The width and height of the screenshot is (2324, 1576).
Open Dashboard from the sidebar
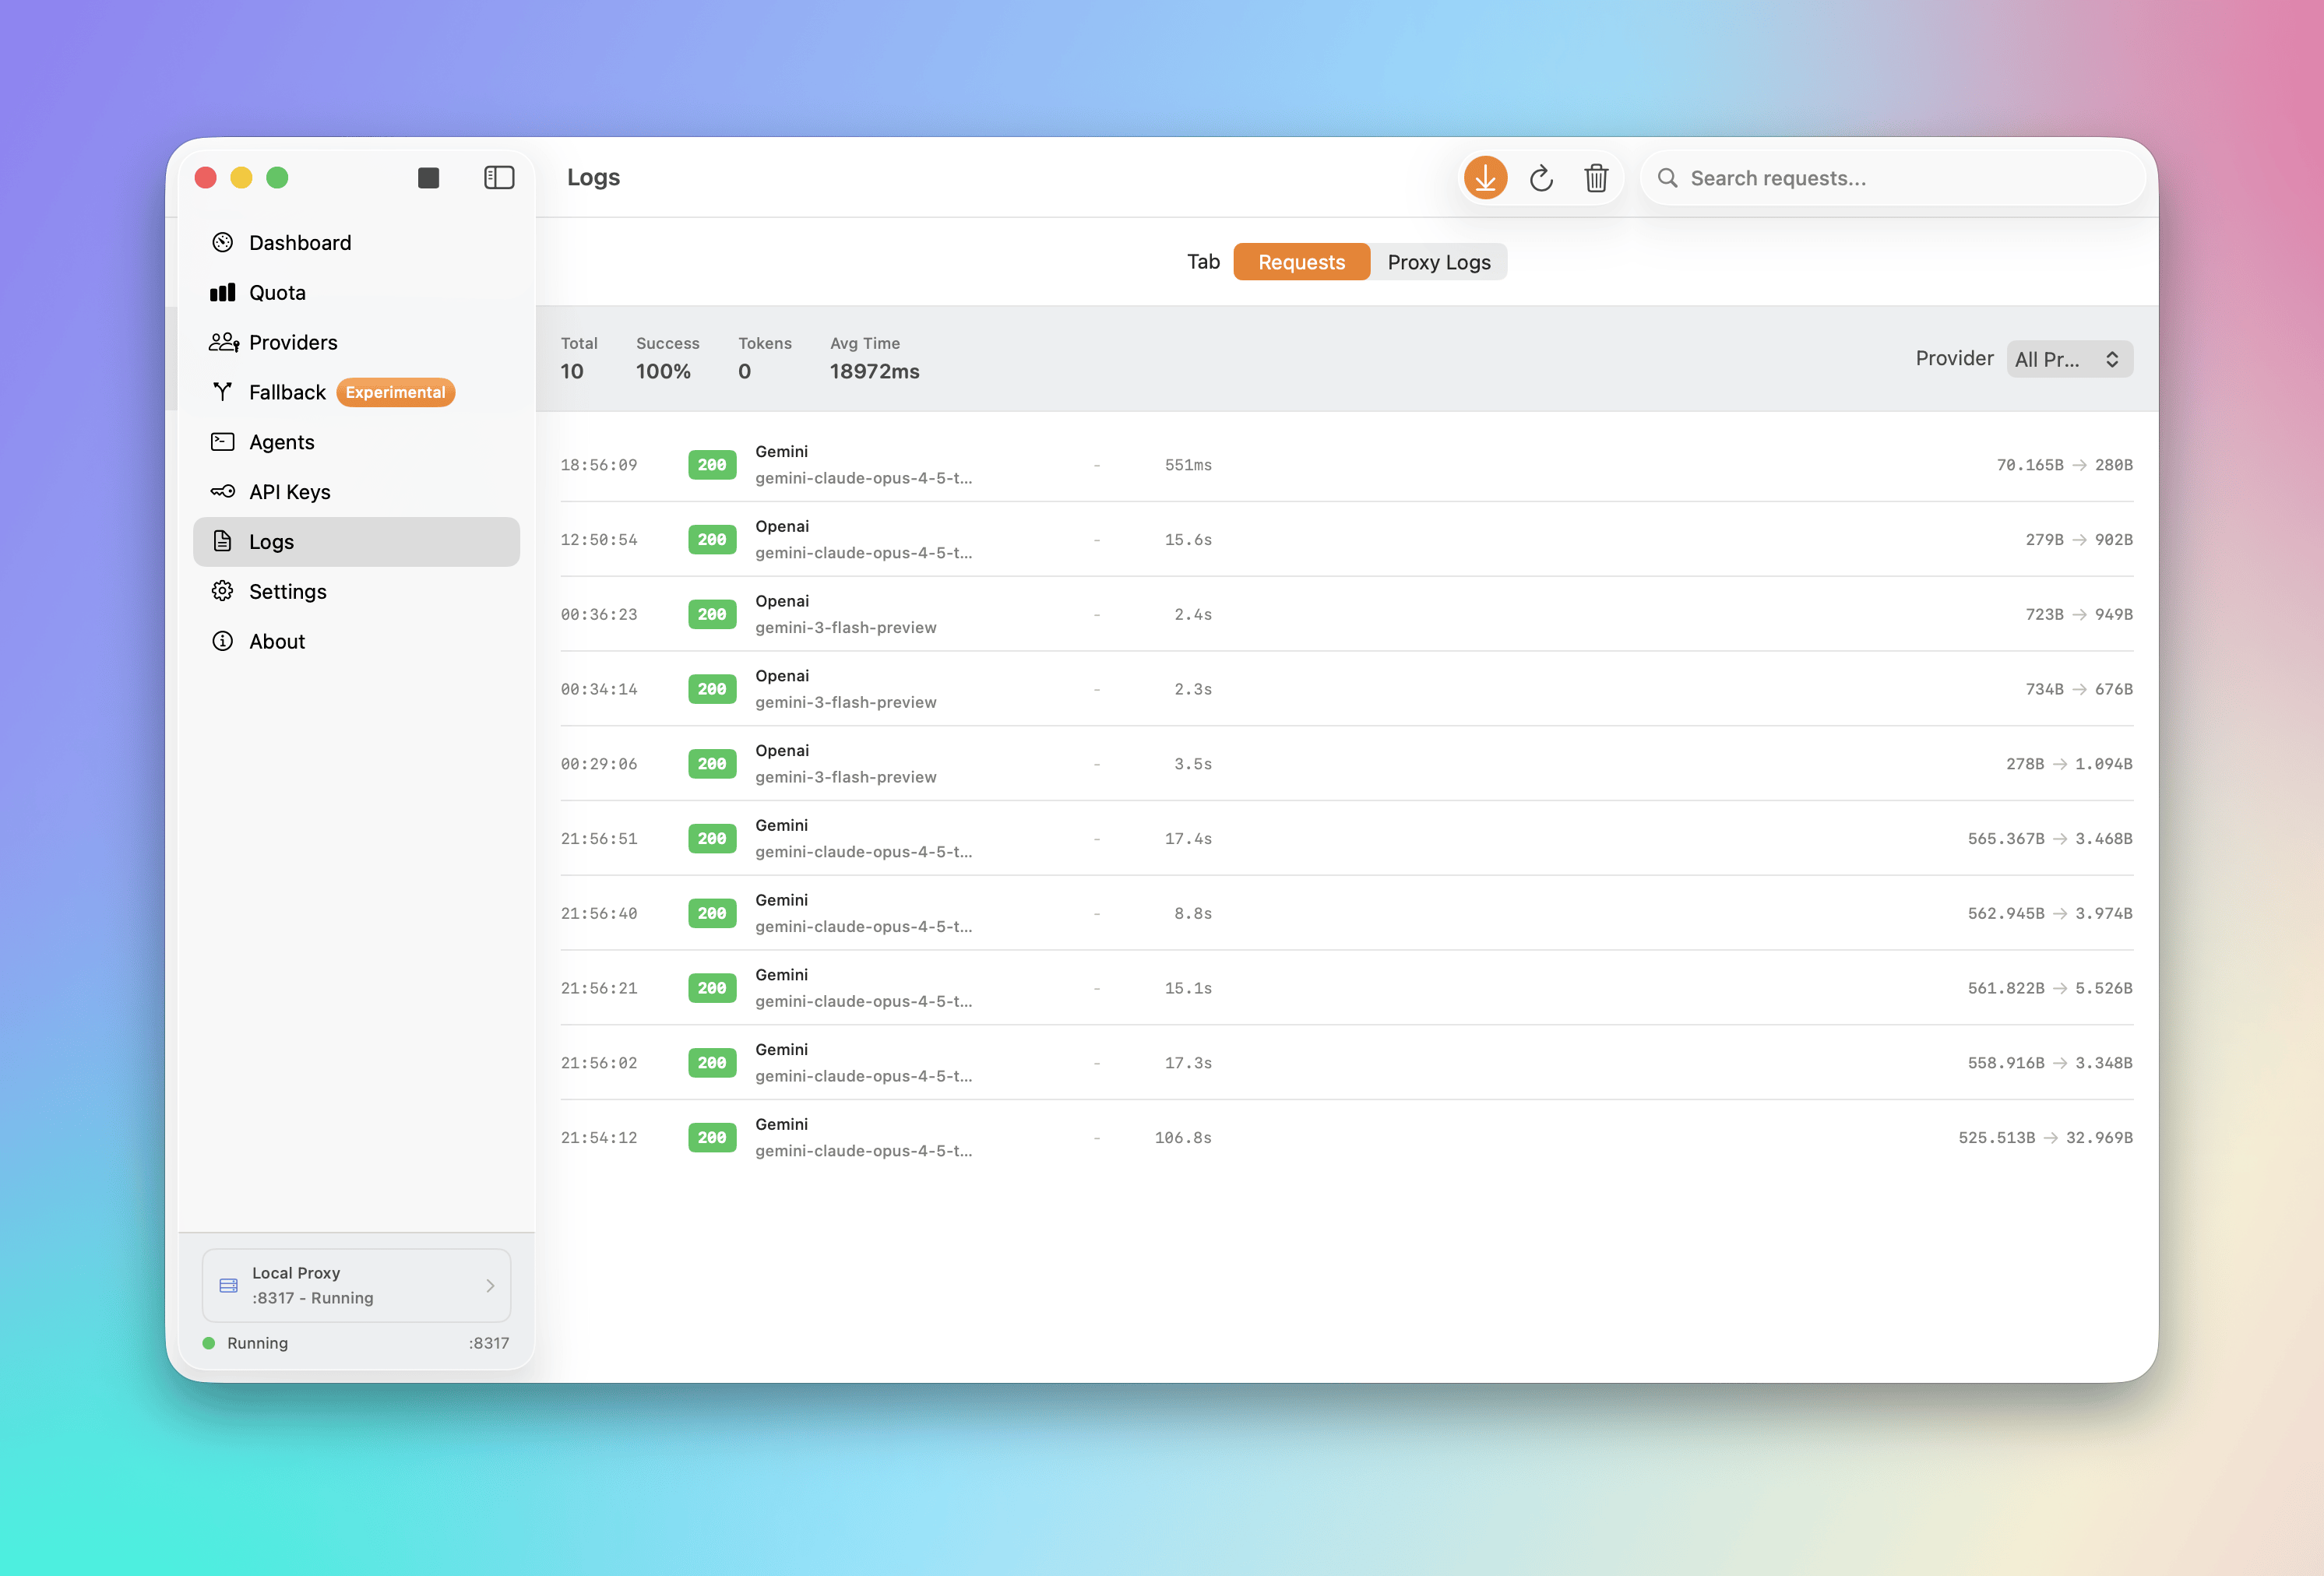coord(299,243)
